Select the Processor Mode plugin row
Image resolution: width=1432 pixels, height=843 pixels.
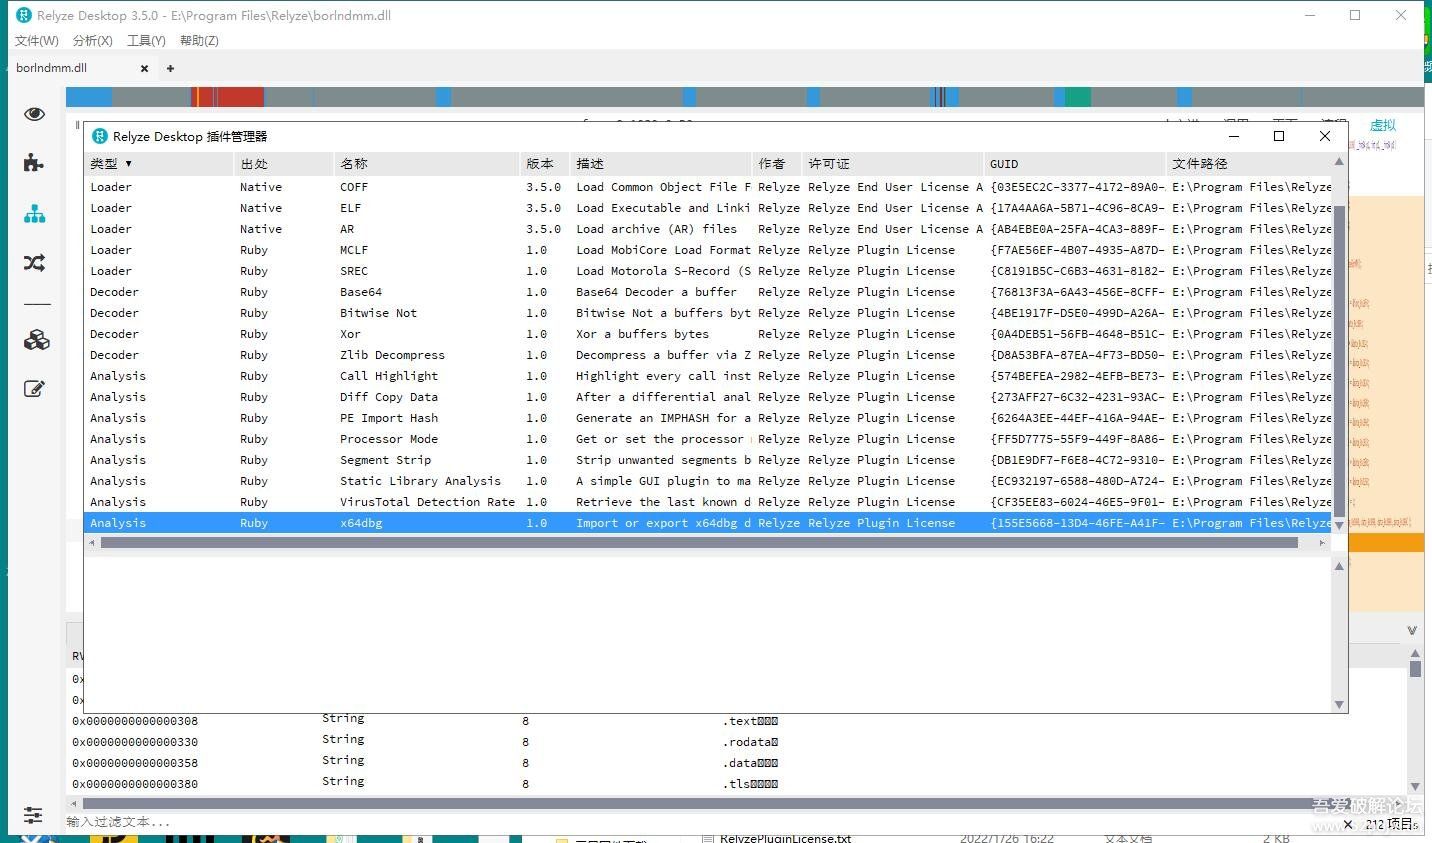[x=708, y=439]
